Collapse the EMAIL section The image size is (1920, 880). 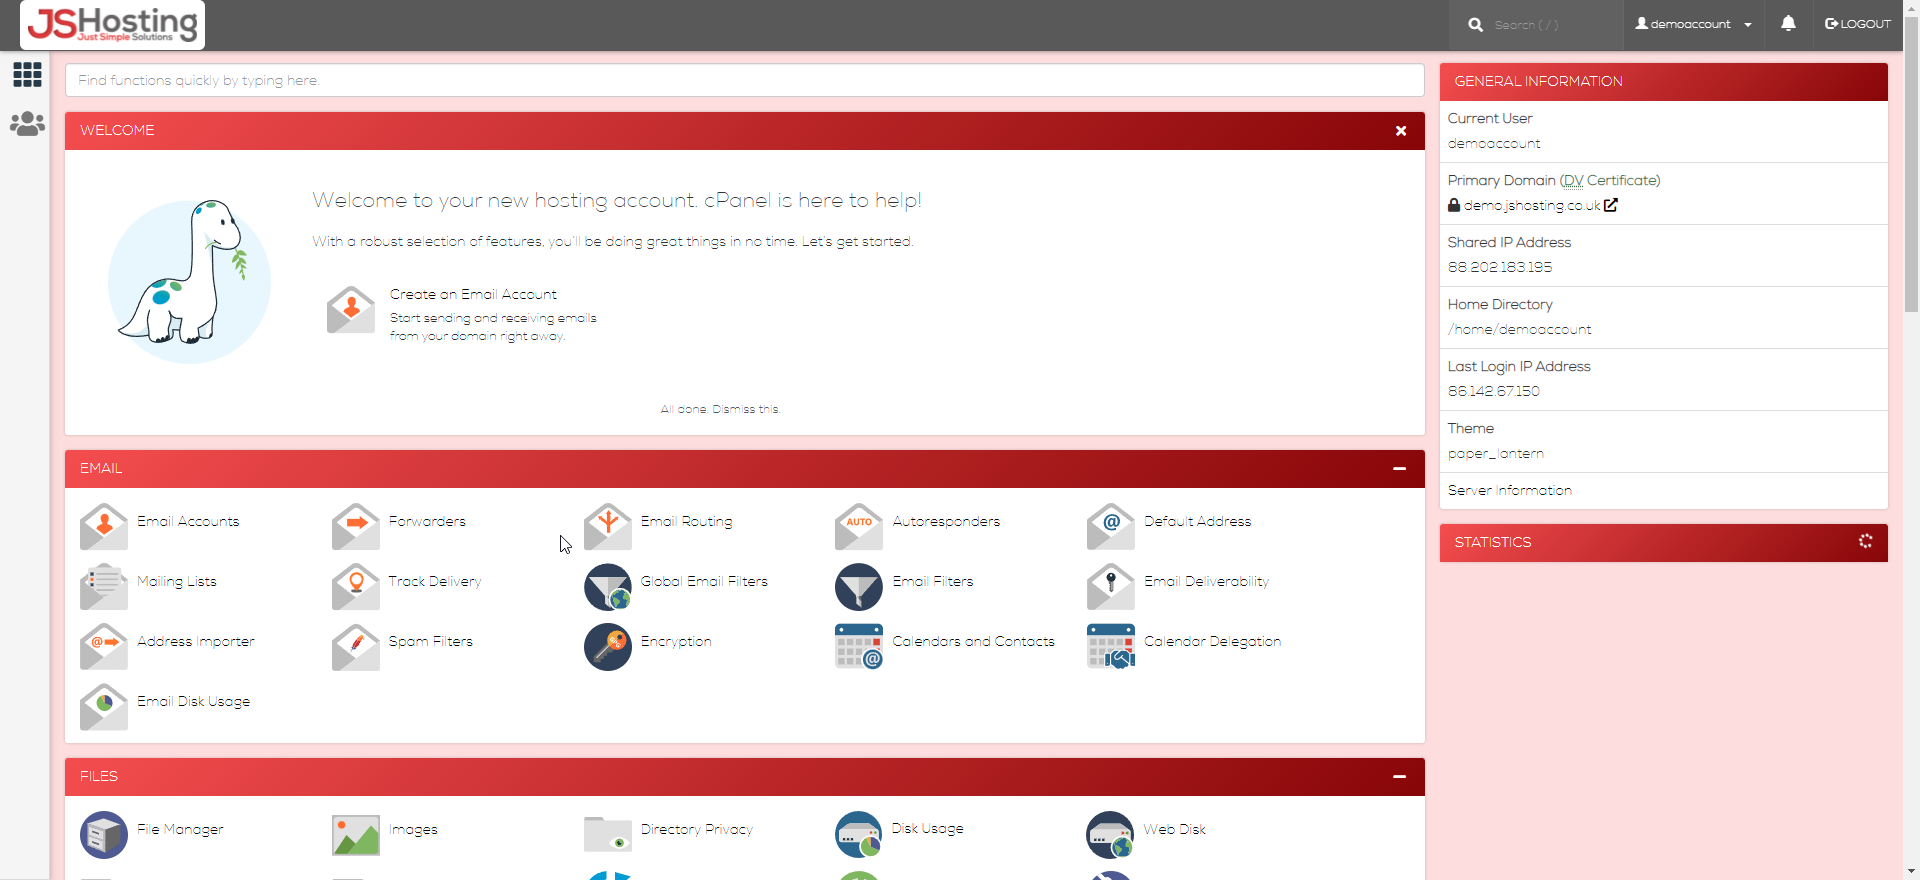tap(1400, 469)
